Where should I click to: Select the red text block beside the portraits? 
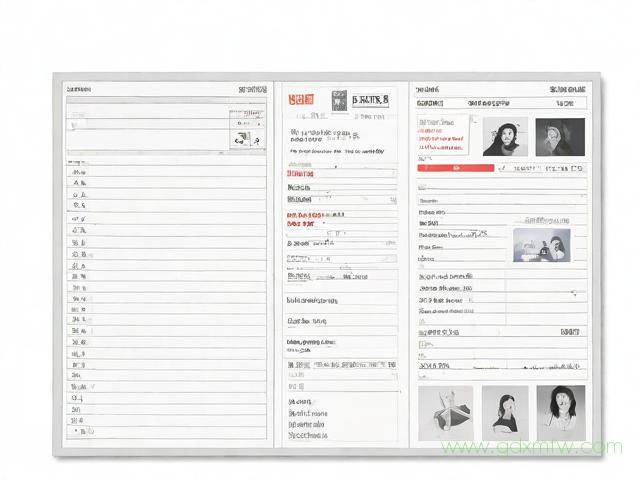[442, 136]
